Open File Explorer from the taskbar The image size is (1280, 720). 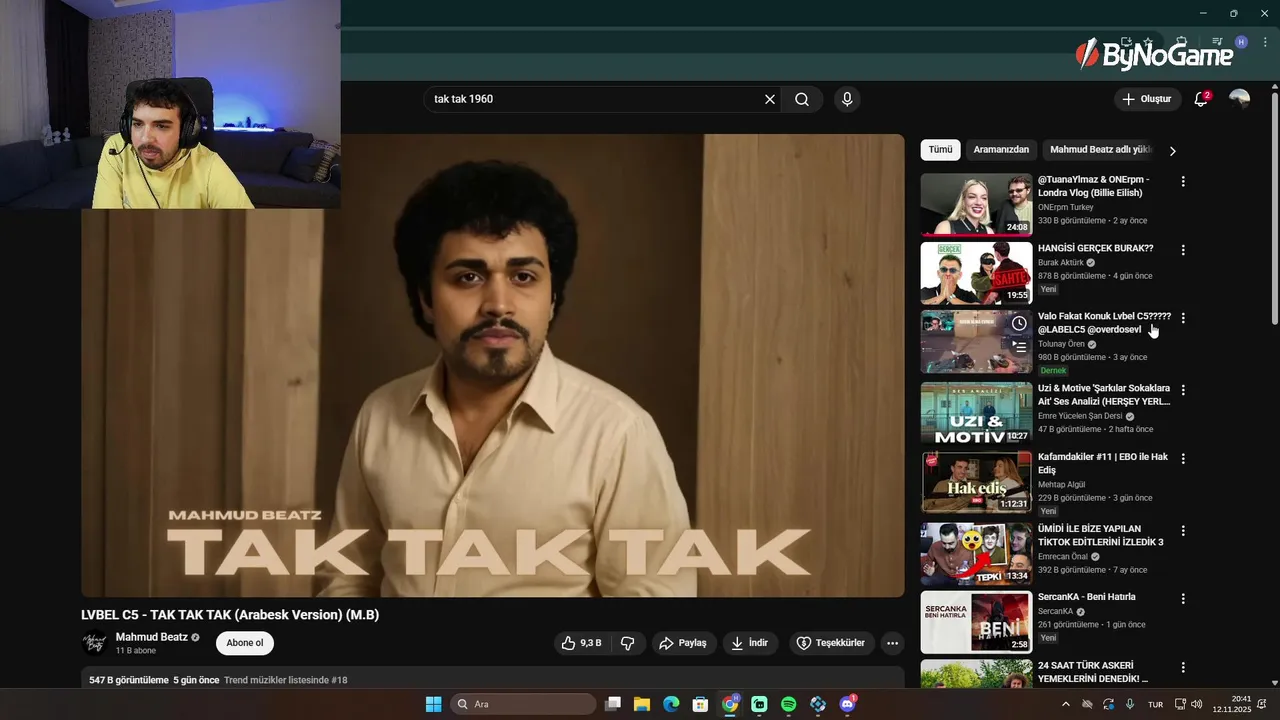pyautogui.click(x=642, y=704)
